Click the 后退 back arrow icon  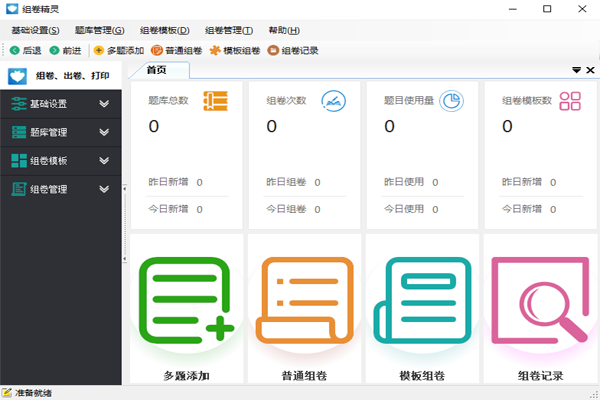(15, 51)
